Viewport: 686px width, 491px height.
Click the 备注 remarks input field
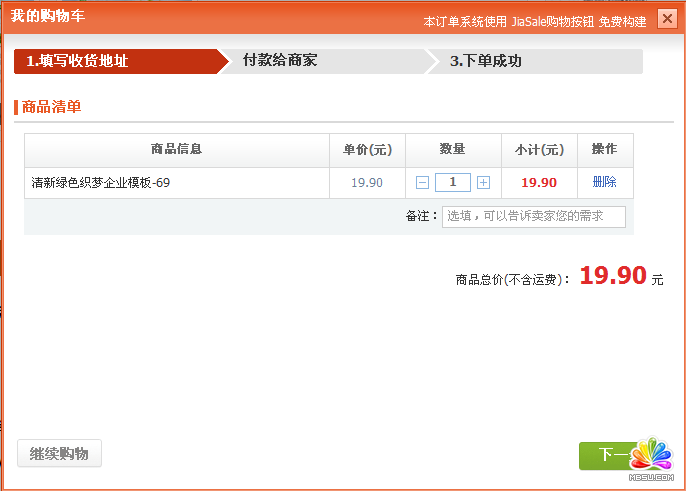[533, 216]
